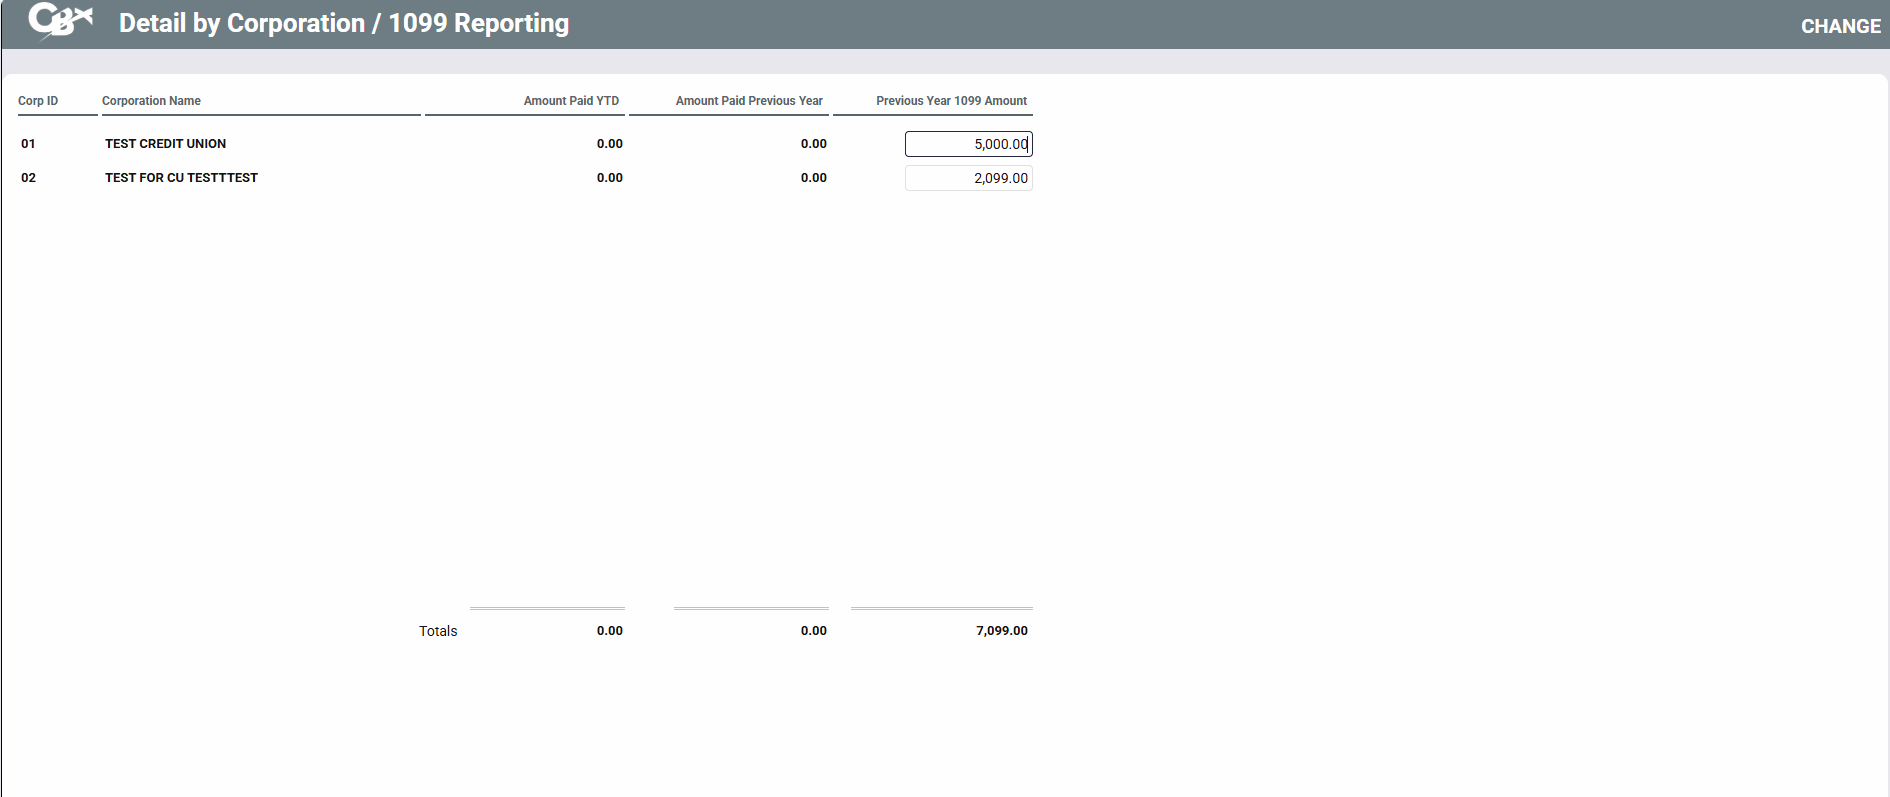This screenshot has width=1890, height=797.
Task: Click the Previous Year 1099 Amount header
Action: point(951,101)
